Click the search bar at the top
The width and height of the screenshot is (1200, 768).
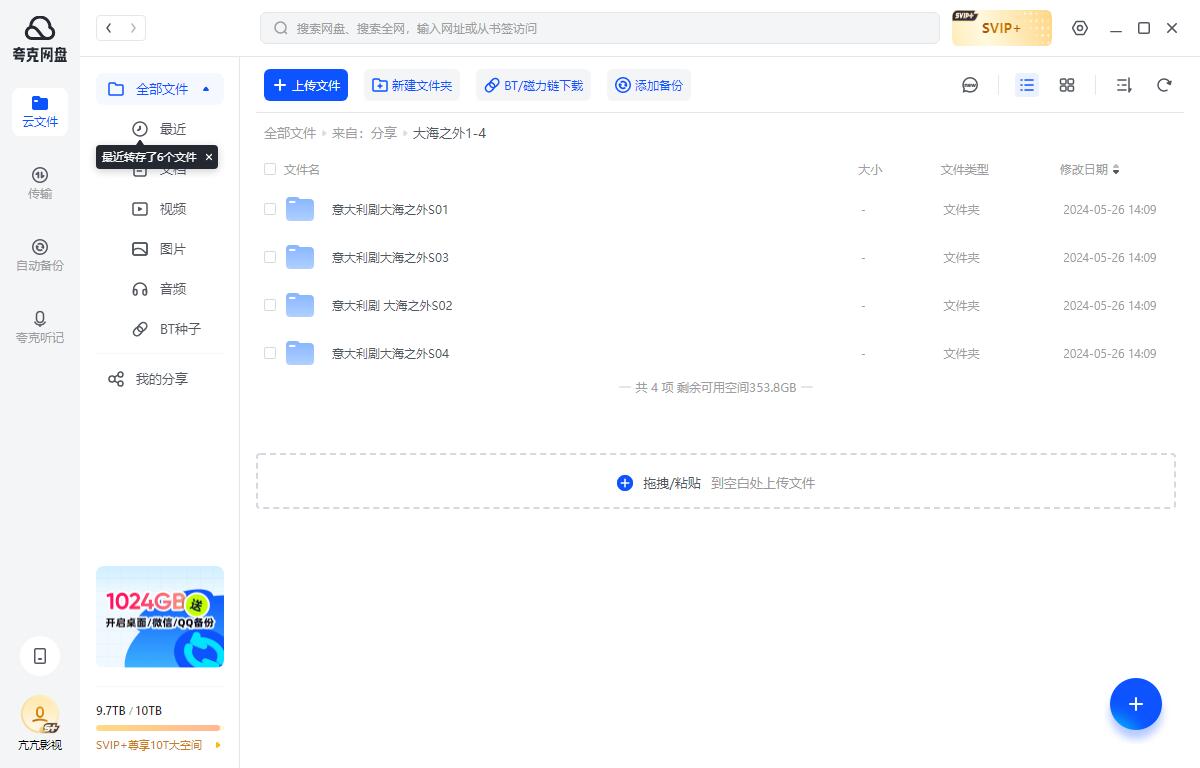(600, 28)
